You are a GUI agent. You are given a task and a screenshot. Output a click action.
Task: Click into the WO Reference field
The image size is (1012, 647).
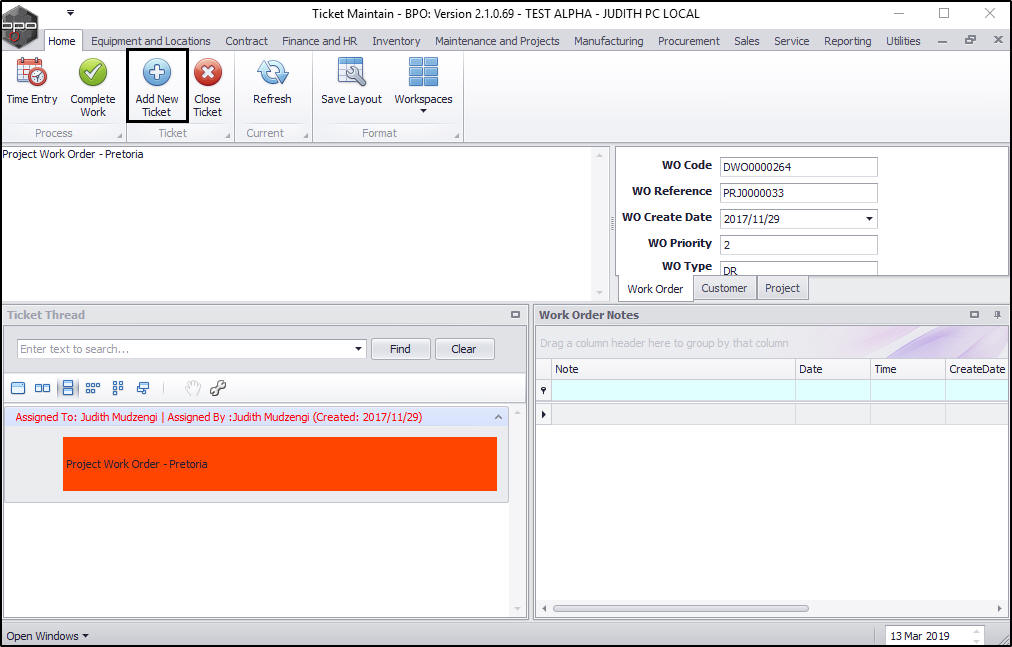click(x=798, y=192)
